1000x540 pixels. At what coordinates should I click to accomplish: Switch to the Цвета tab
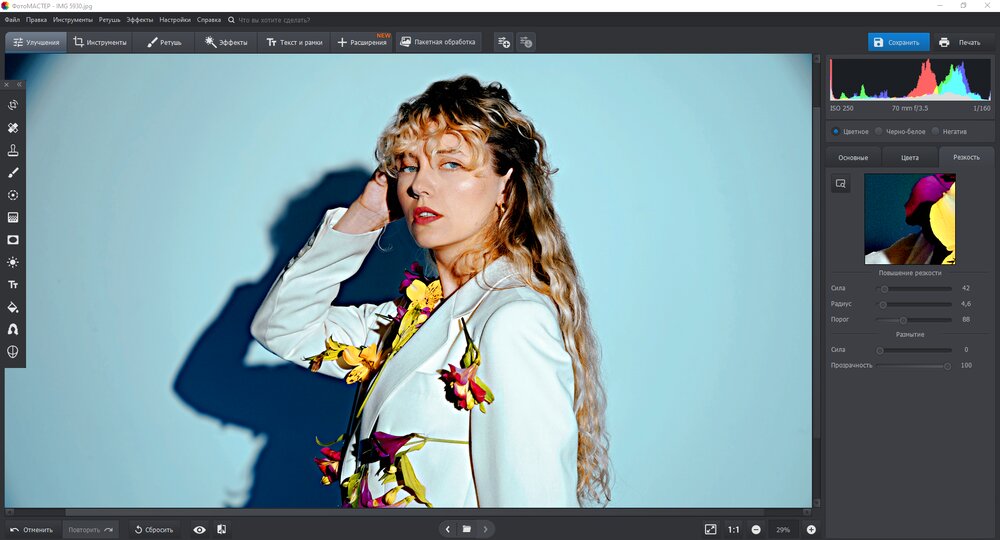pos(910,157)
